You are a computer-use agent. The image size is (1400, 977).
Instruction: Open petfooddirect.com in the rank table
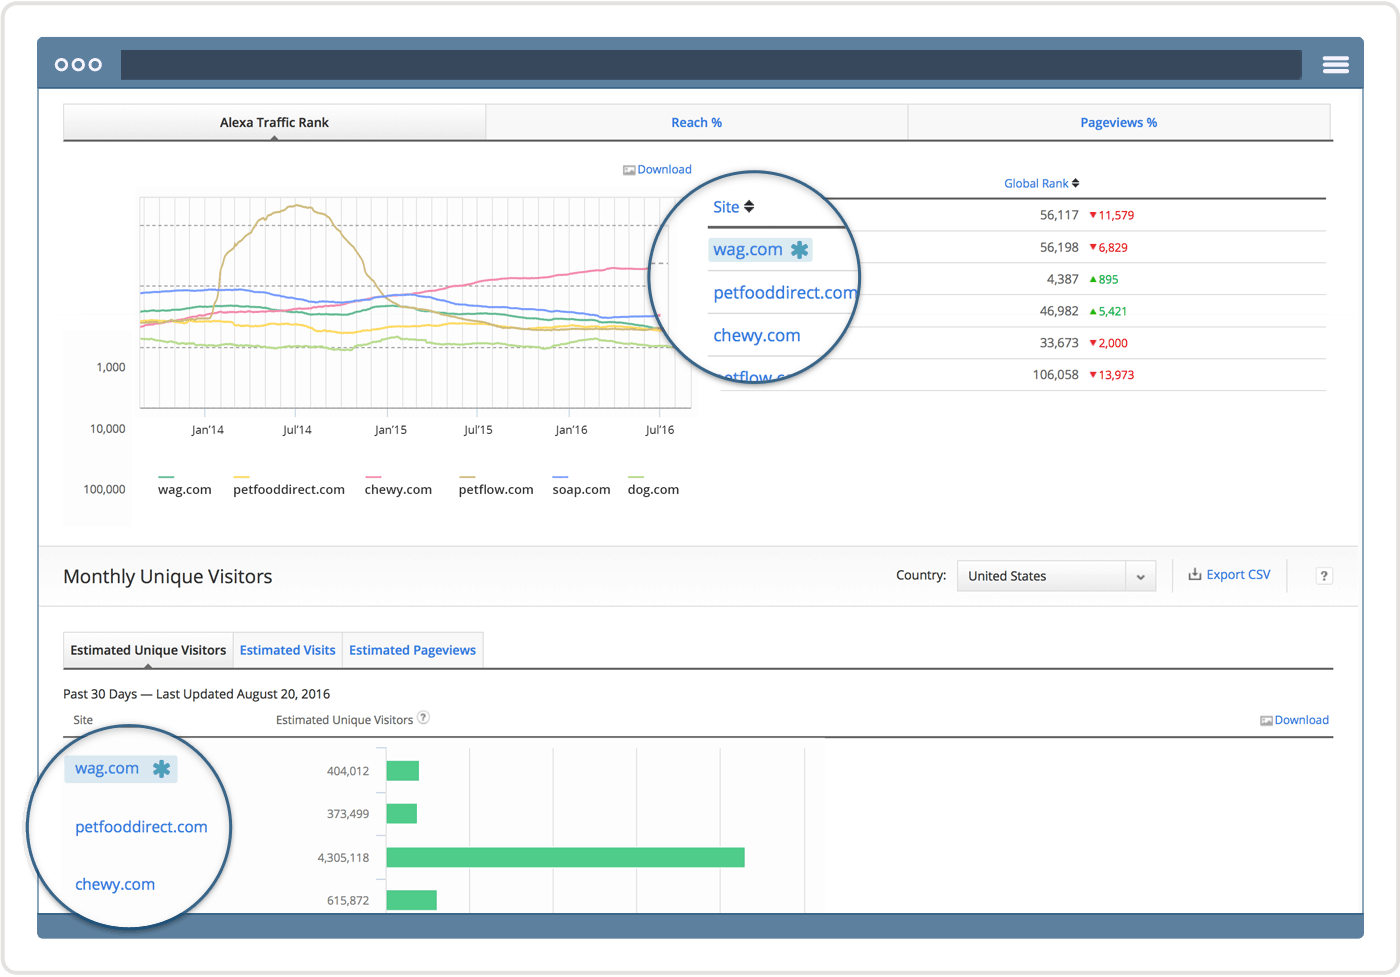click(785, 293)
